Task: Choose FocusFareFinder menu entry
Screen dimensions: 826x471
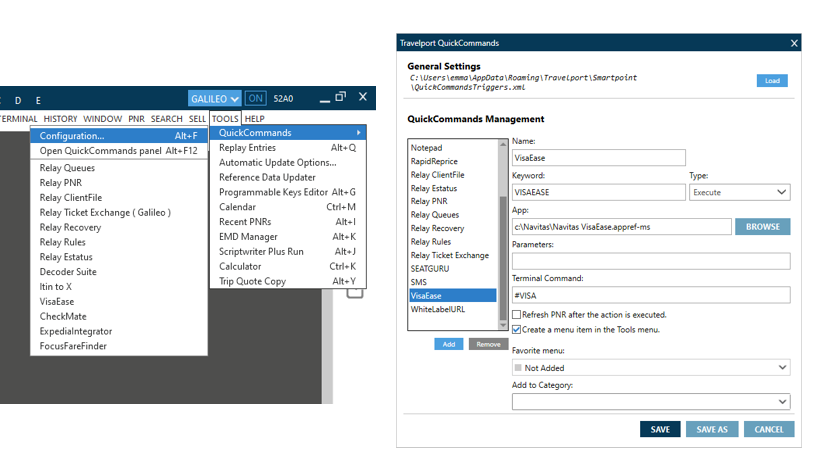Action: tap(73, 346)
